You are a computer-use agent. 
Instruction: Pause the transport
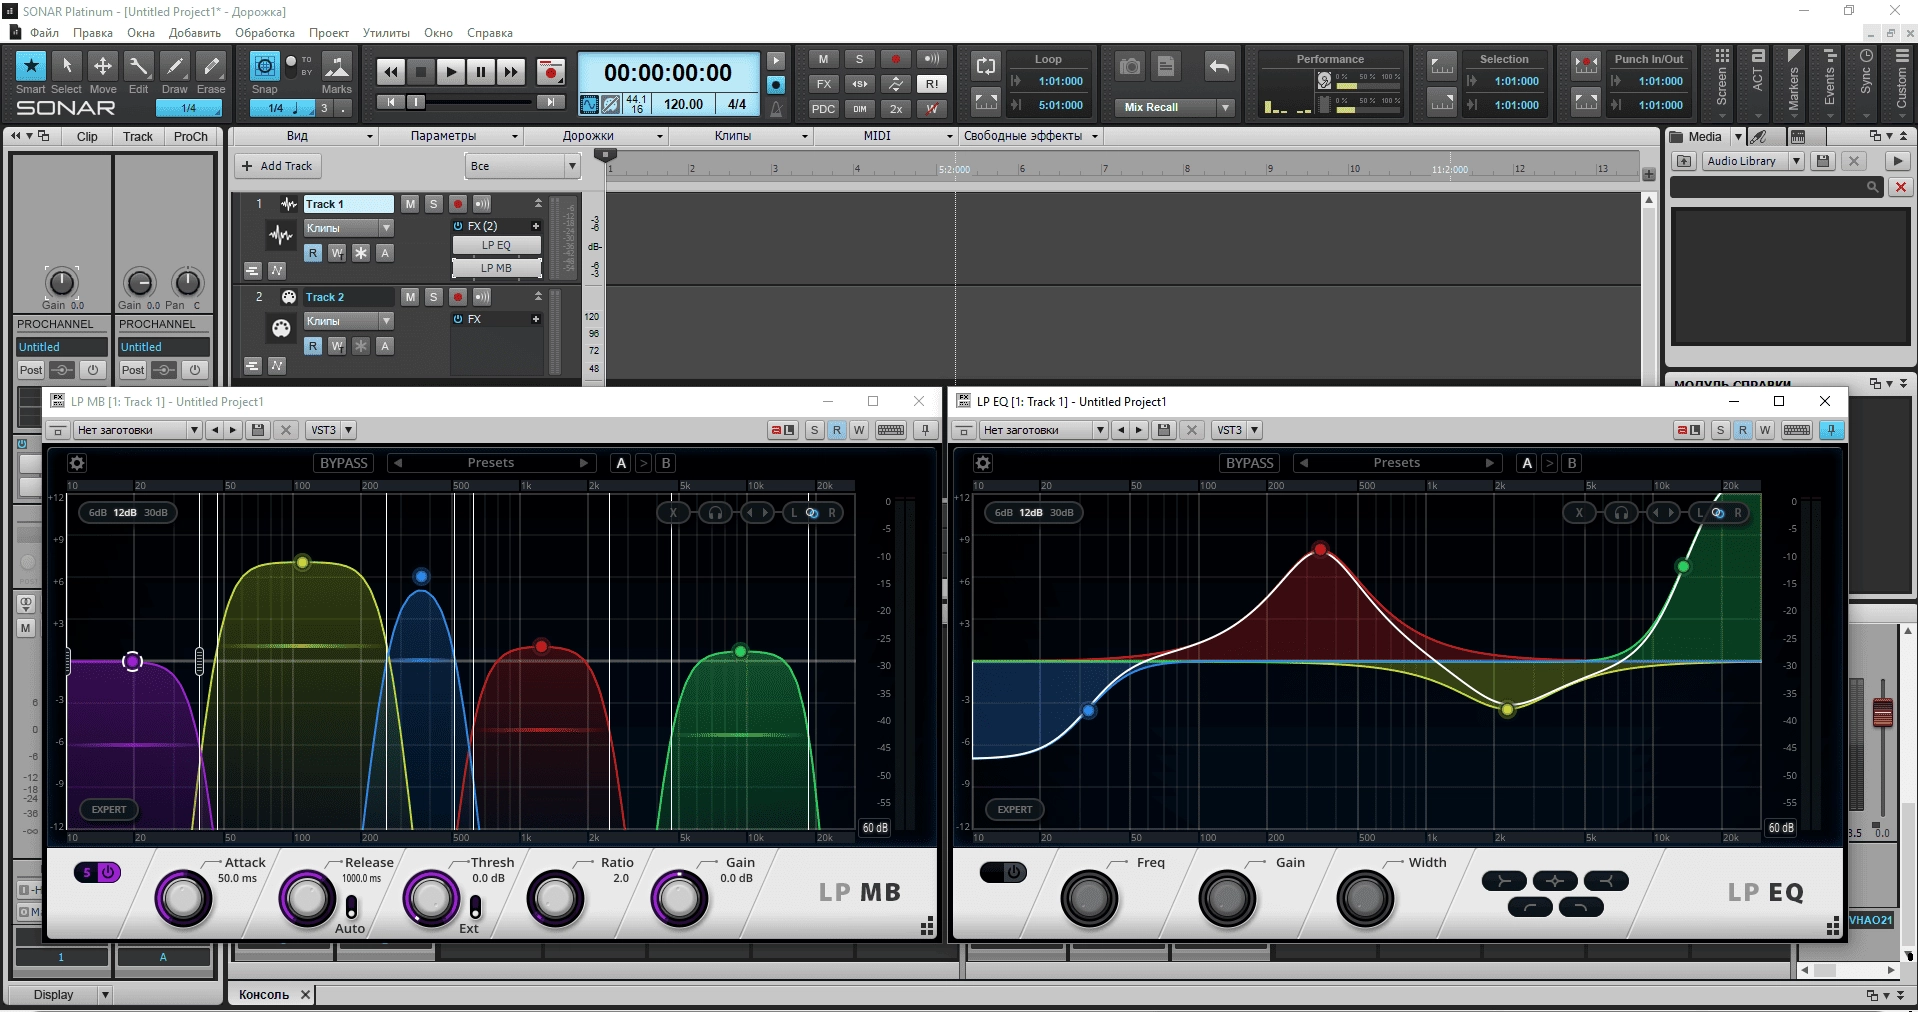coord(481,72)
